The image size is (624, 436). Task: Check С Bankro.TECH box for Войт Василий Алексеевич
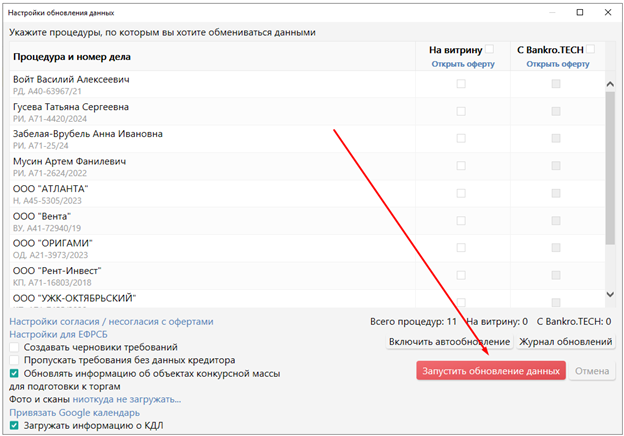[x=556, y=84]
